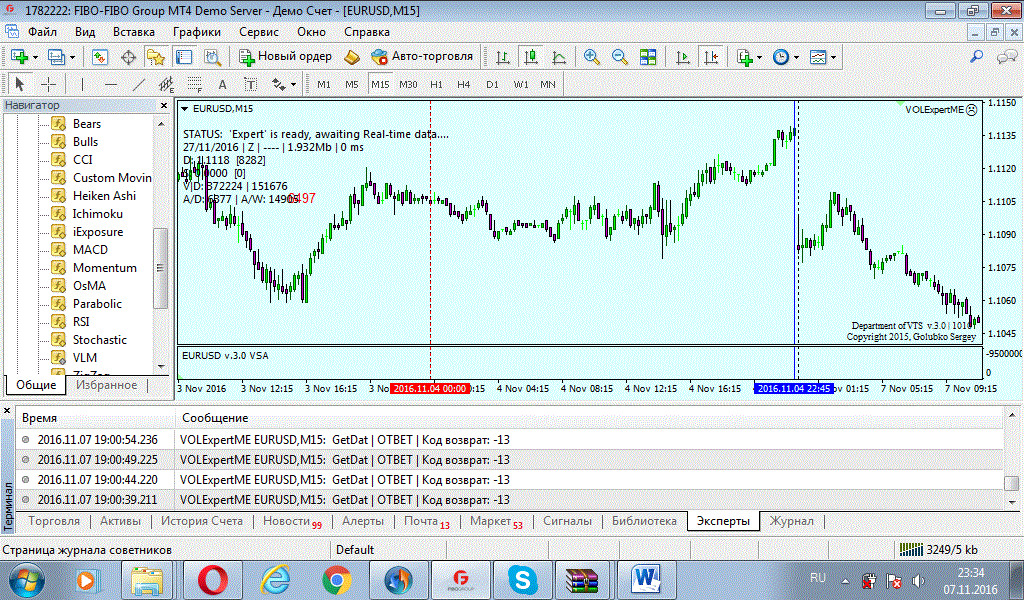Select Heiken Ashi in Navigator

(104, 196)
